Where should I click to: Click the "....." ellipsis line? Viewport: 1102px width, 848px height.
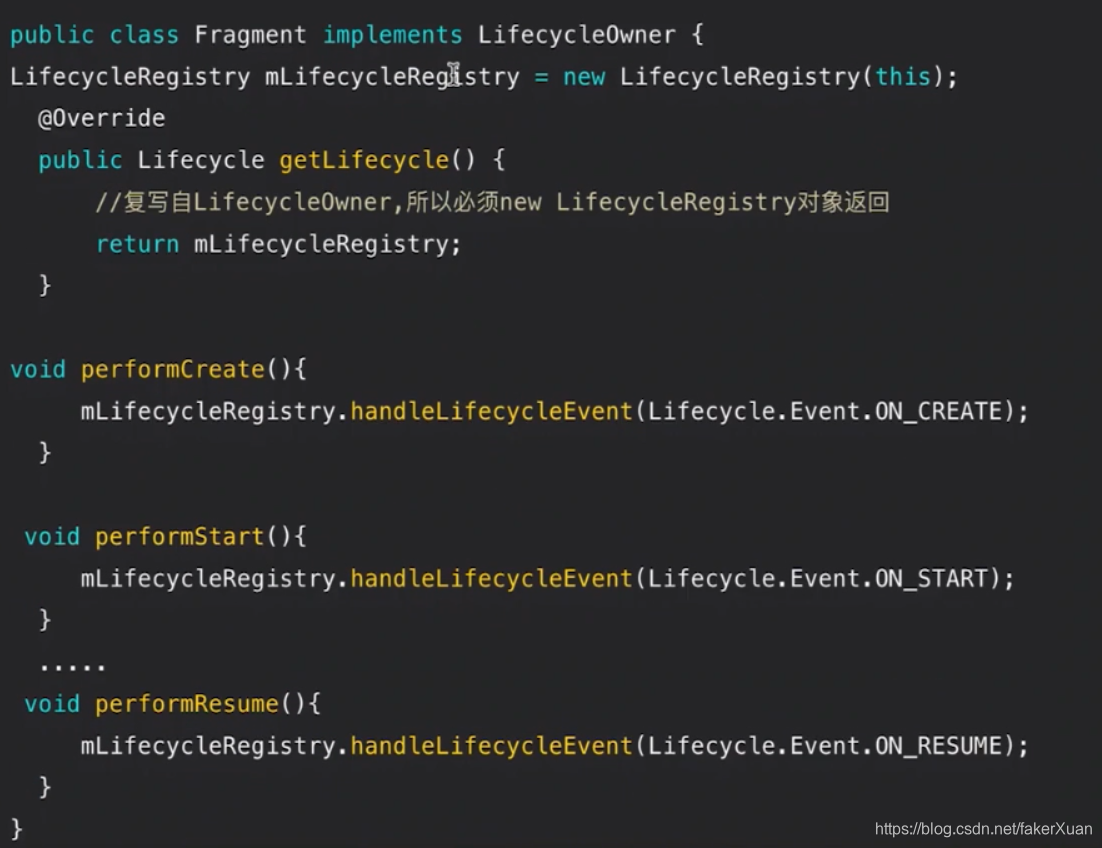click(73, 665)
